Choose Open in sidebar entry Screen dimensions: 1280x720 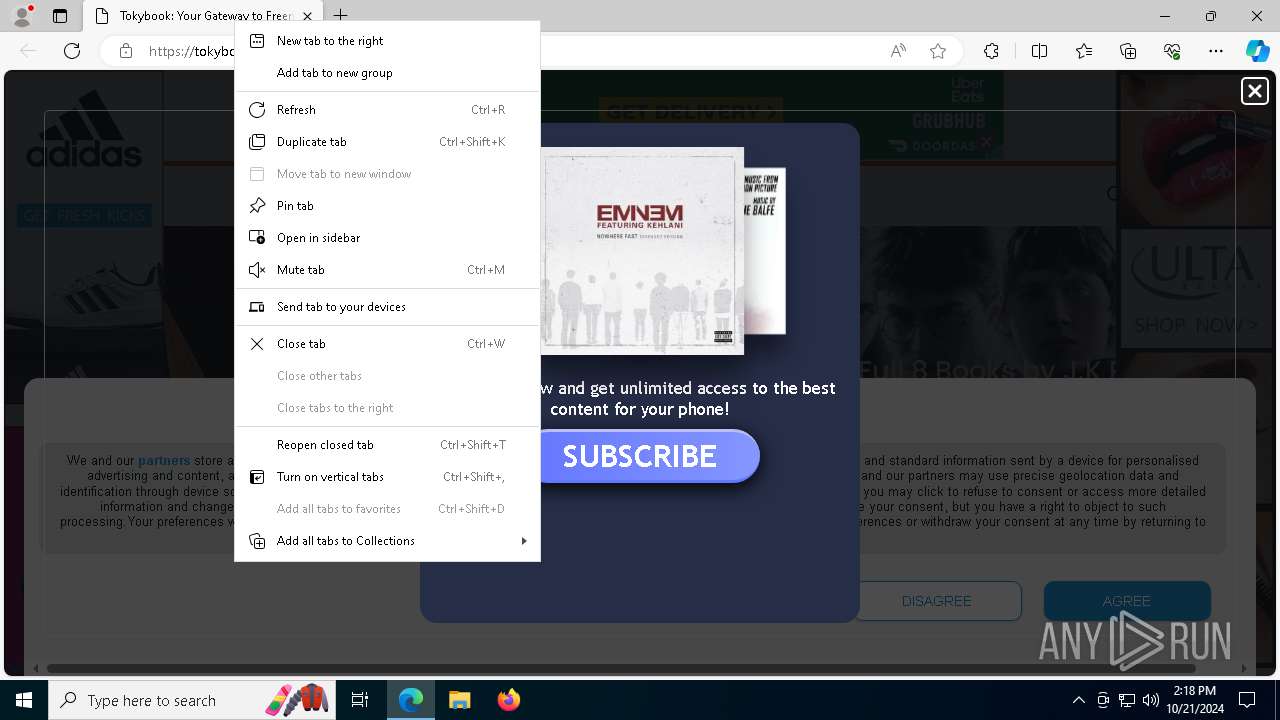387,238
